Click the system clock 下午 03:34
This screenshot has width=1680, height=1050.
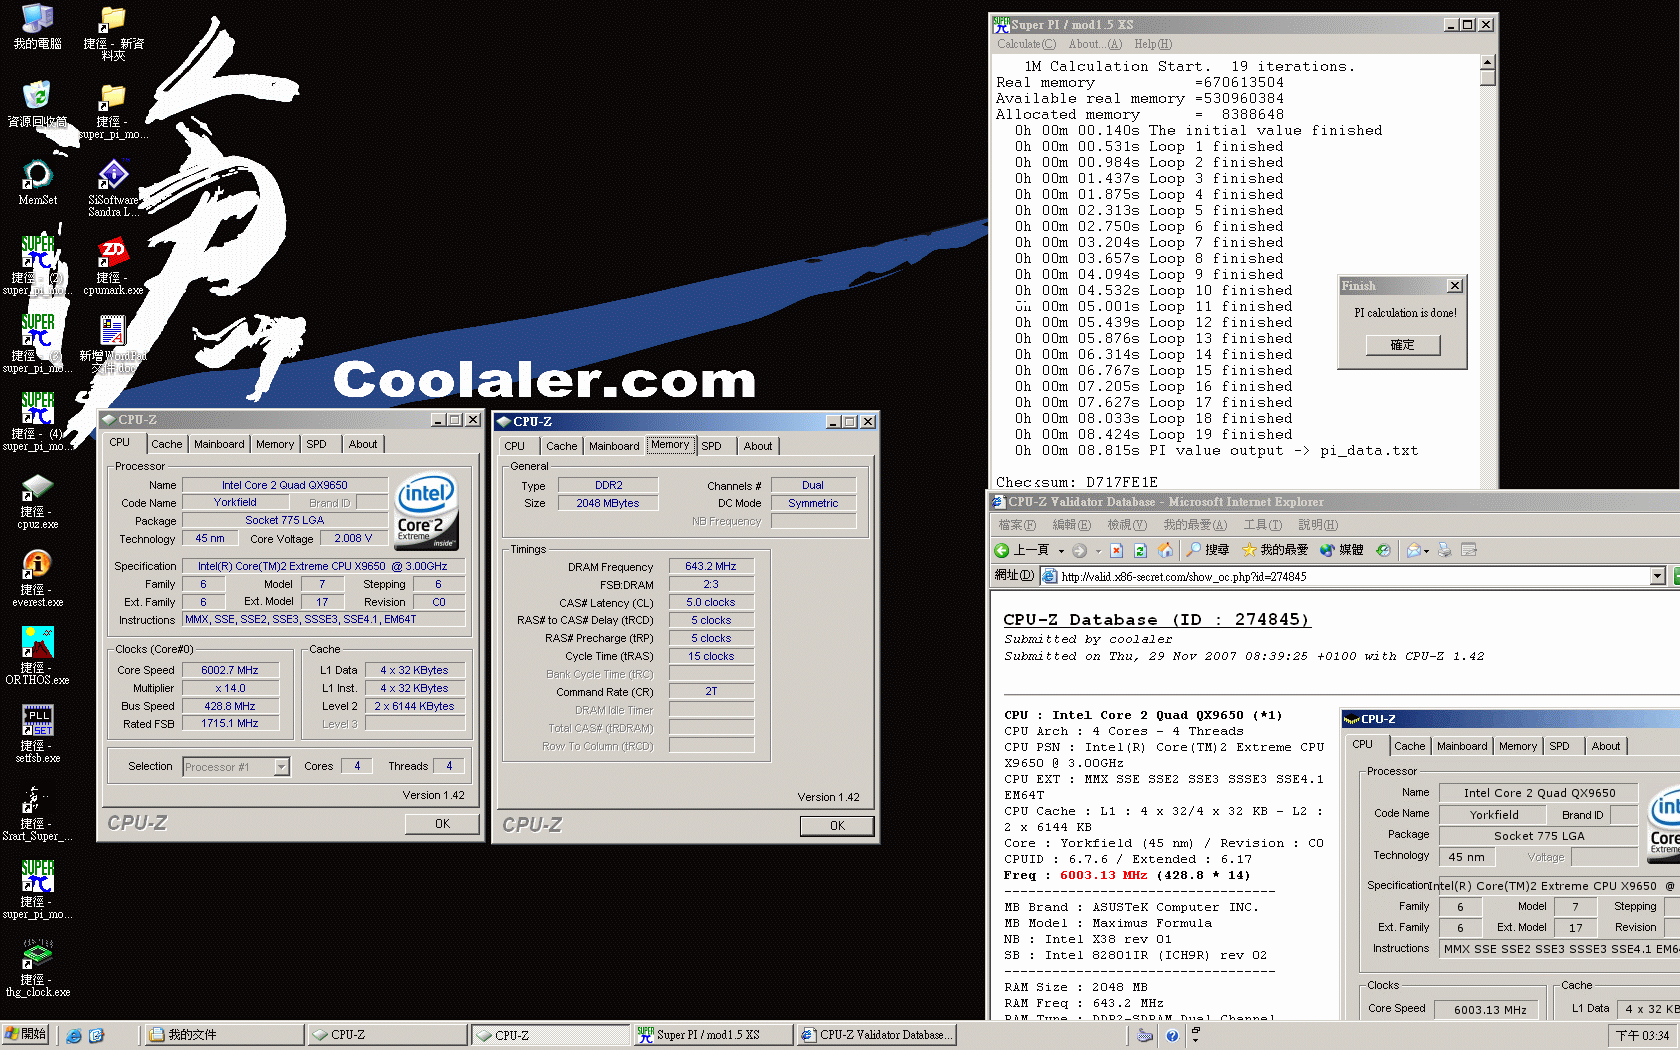pyautogui.click(x=1642, y=1036)
